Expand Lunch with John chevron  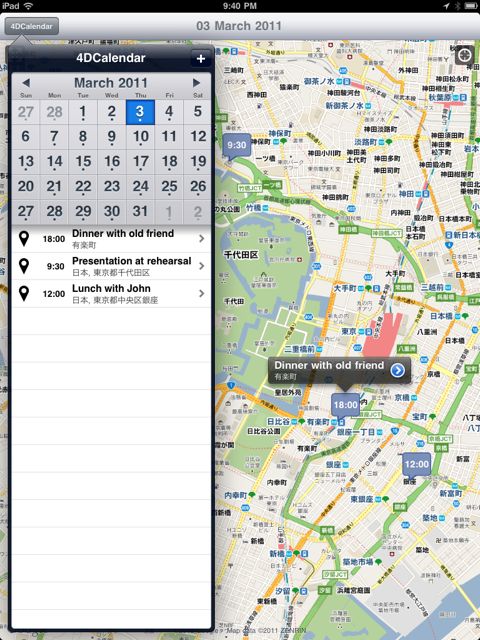[x=202, y=293]
